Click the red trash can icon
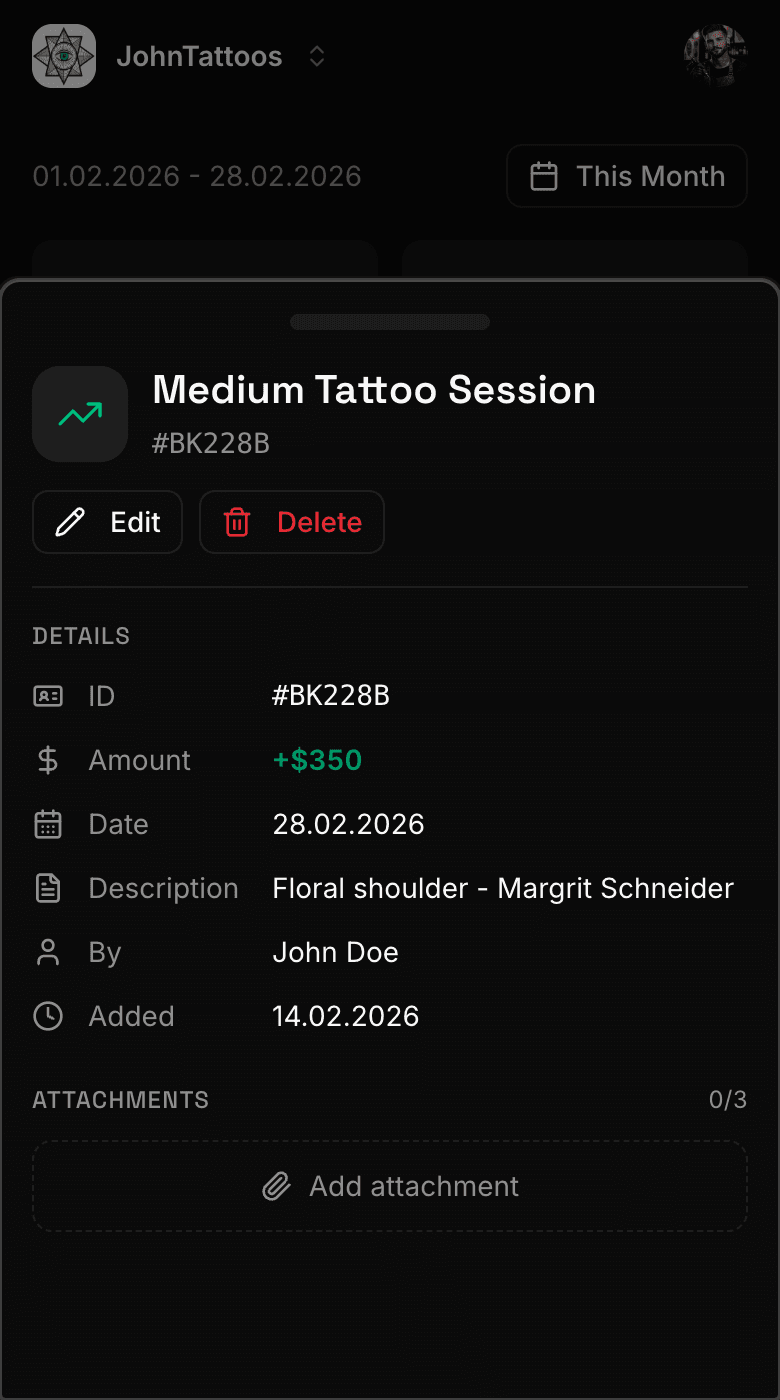The image size is (780, 1400). tap(237, 522)
